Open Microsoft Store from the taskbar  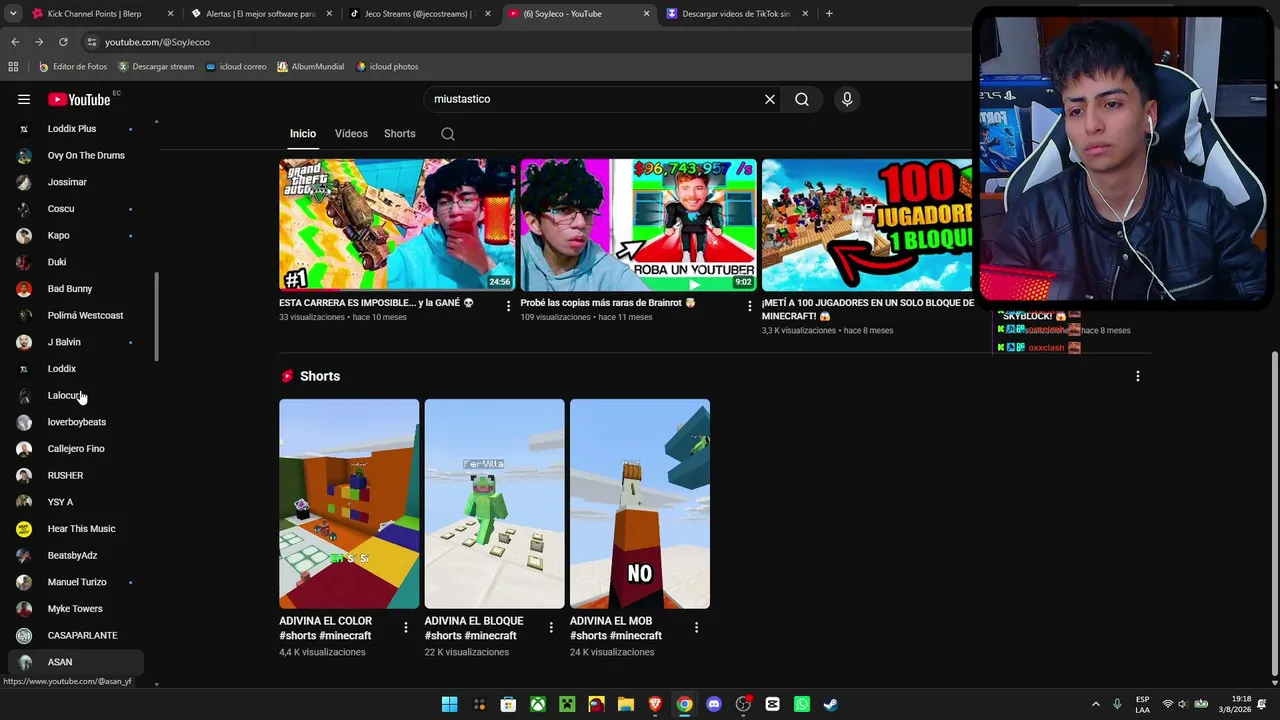508,704
